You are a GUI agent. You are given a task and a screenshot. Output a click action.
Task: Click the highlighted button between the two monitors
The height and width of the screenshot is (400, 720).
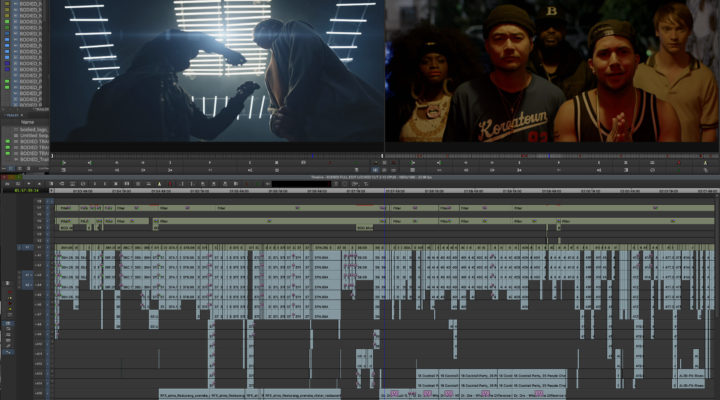click(x=375, y=170)
